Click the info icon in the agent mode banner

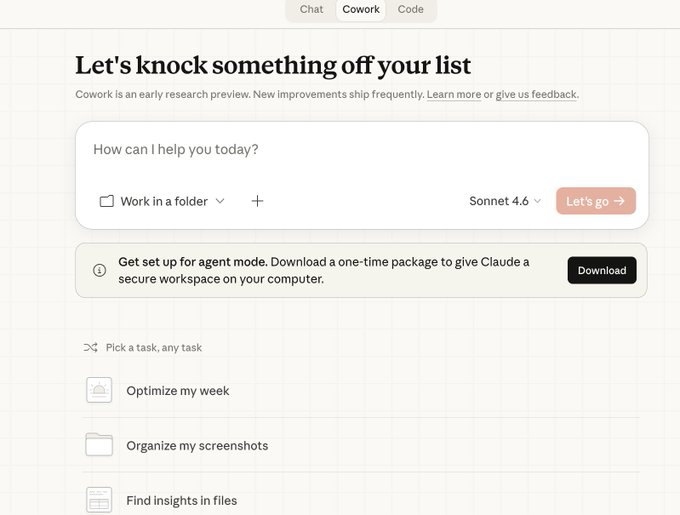tap(99, 271)
